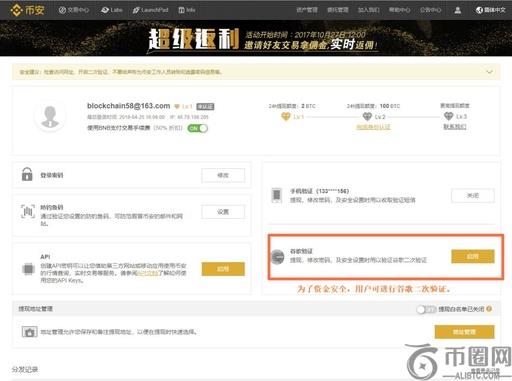Click the Lv.2 identity verification link

(x=373, y=127)
